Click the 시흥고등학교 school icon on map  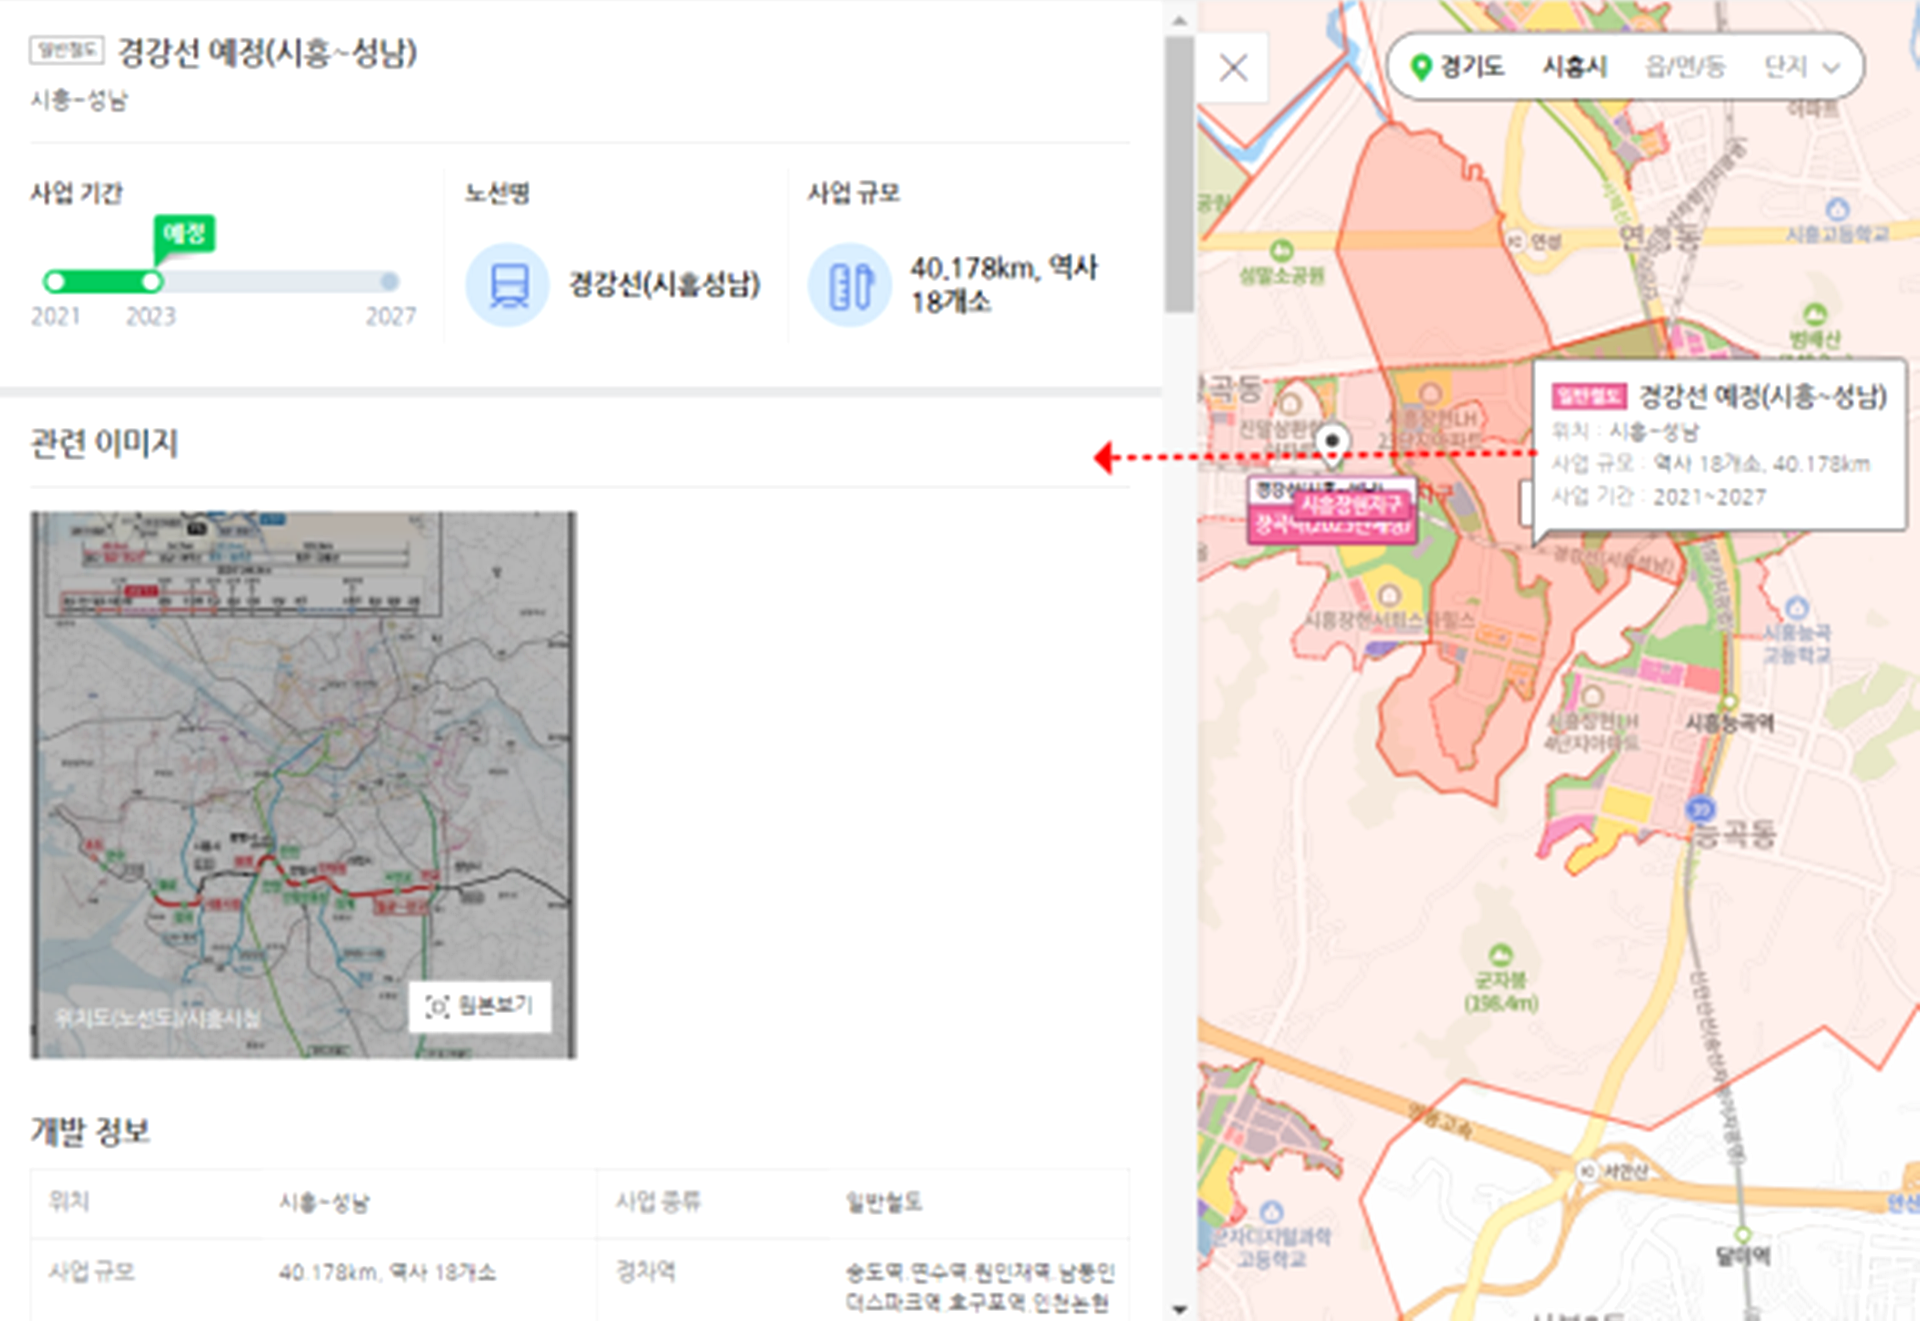[x=1837, y=210]
